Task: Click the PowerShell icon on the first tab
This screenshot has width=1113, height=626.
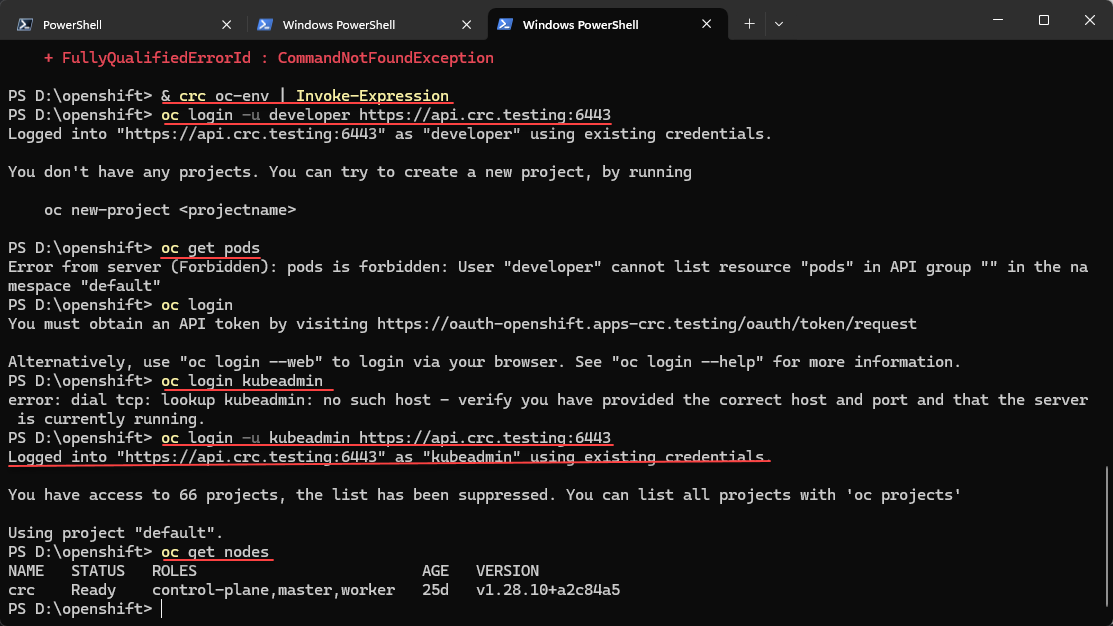Action: click(x=24, y=24)
